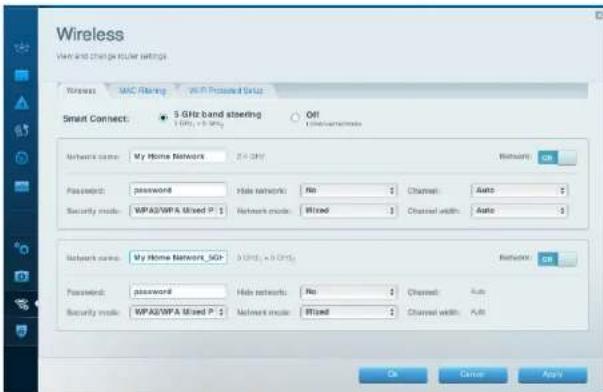Open 5 GHz Network mode Mixed dropdown
Viewport: 603px width, 392px height.
pyautogui.click(x=348, y=312)
